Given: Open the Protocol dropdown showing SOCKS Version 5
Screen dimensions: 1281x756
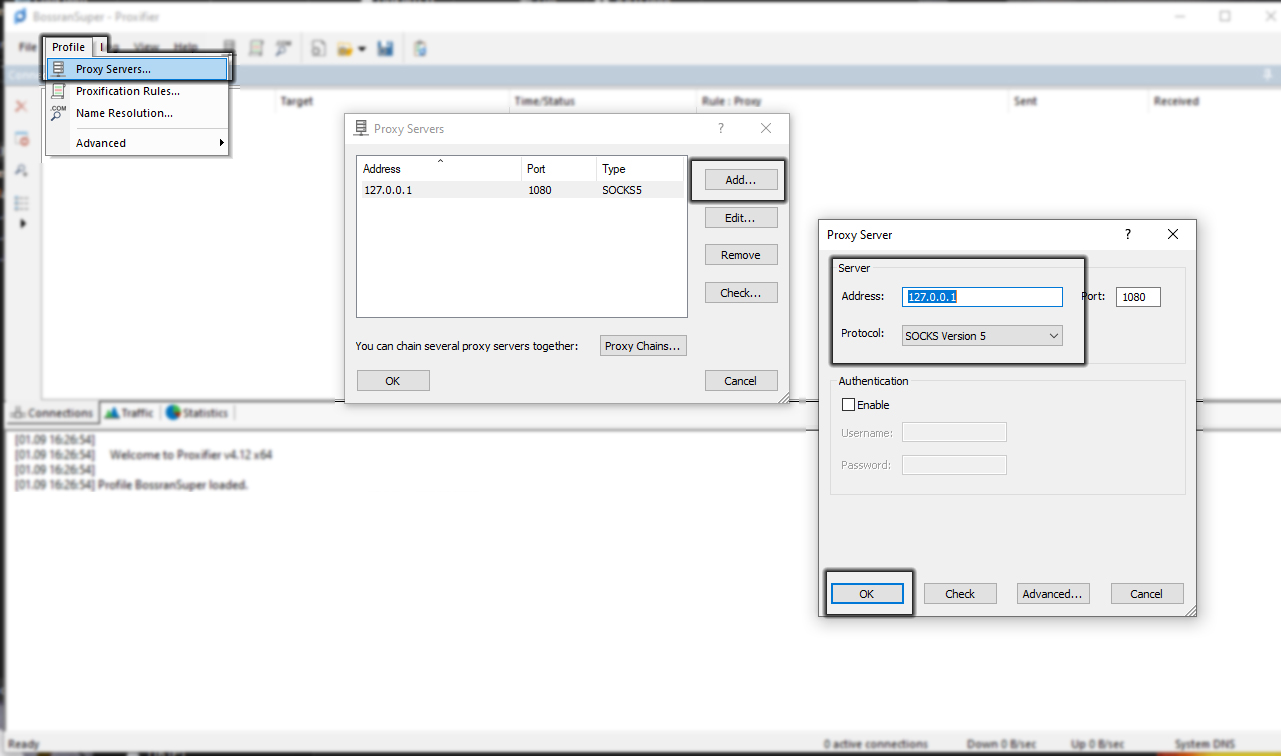Looking at the screenshot, I should (981, 336).
